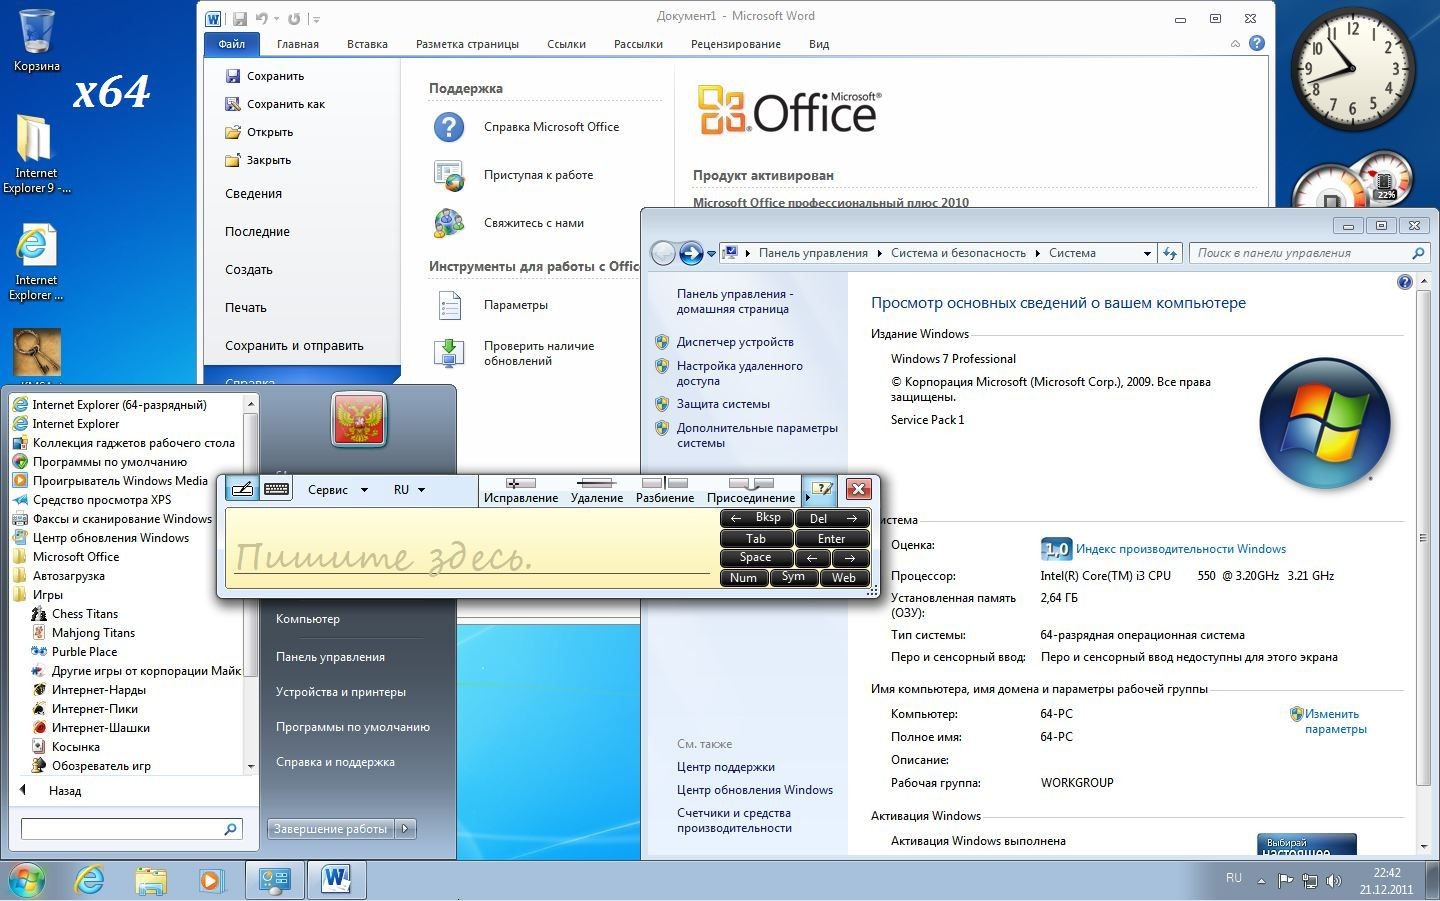Click the input panel help icon with question mark
The image size is (1440, 901).
(x=822, y=489)
